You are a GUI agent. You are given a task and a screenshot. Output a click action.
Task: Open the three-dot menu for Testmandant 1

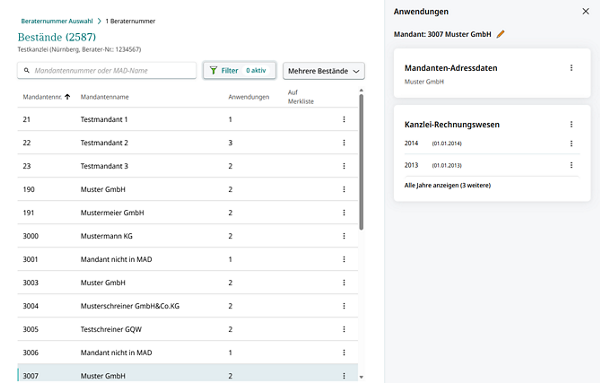coord(344,119)
